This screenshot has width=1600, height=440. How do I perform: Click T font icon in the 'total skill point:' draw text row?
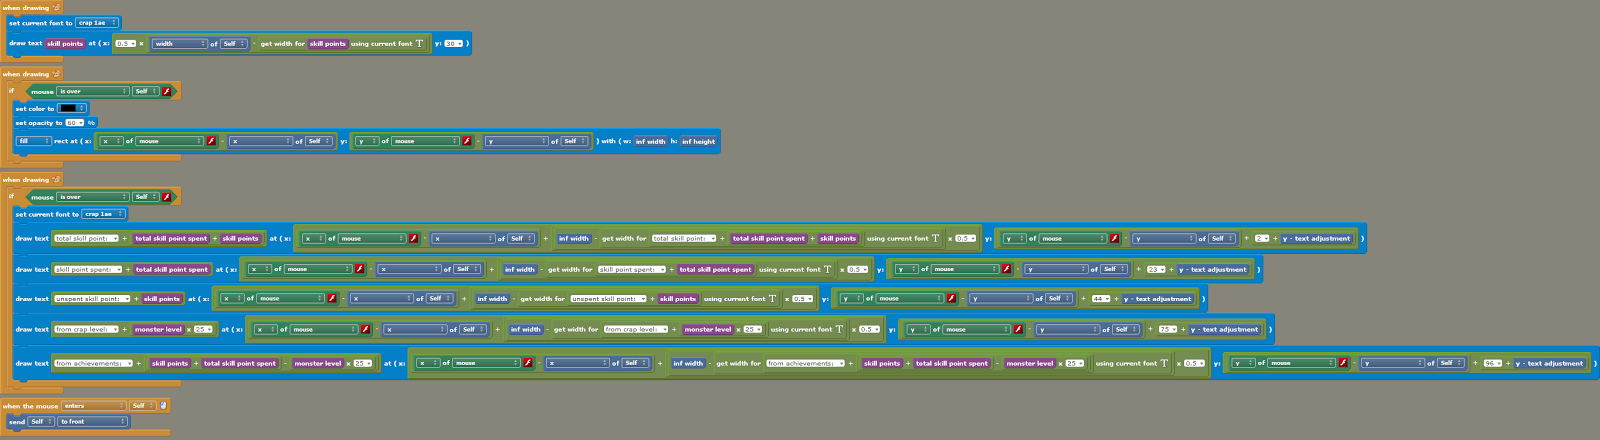coord(936,239)
